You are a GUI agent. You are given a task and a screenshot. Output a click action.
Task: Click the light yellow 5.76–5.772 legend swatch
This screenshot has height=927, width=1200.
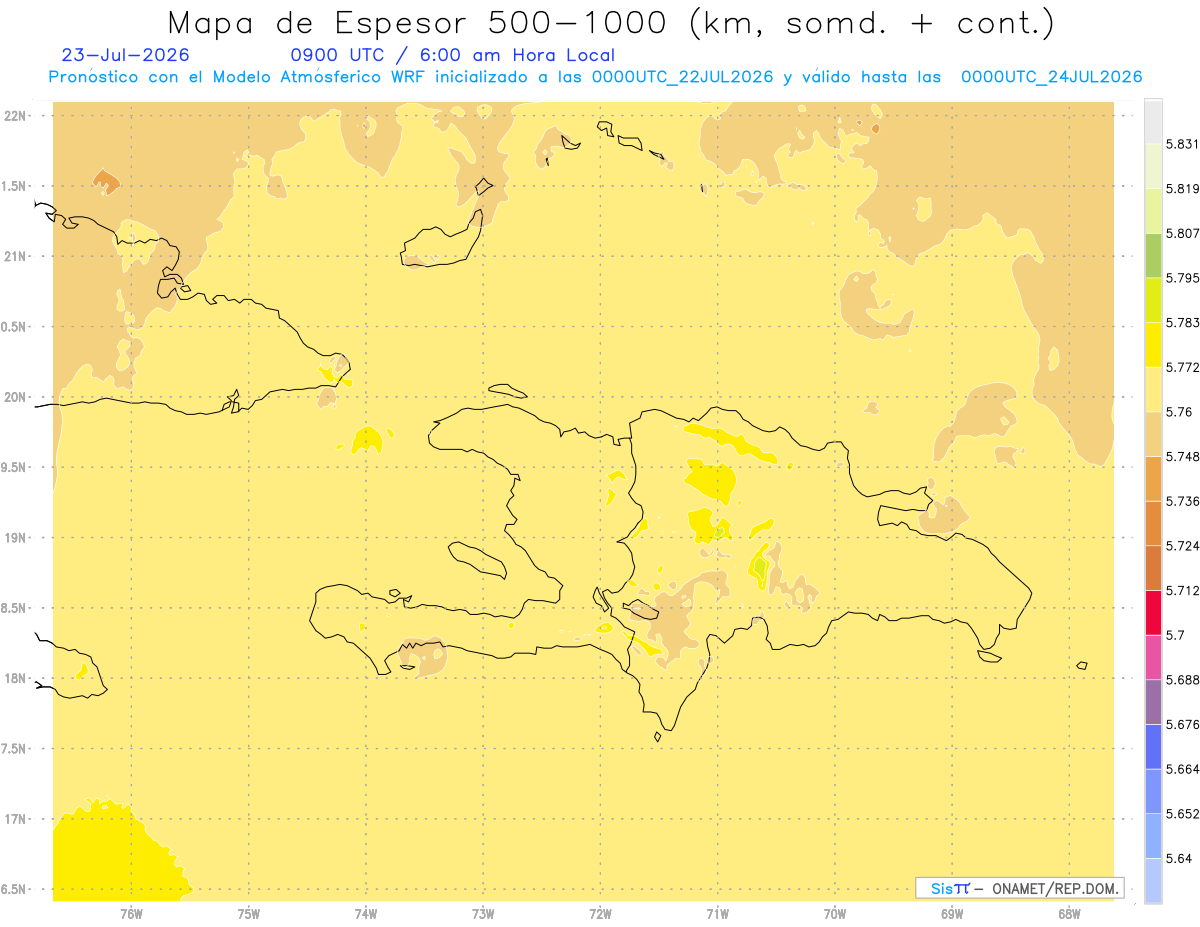point(1153,389)
